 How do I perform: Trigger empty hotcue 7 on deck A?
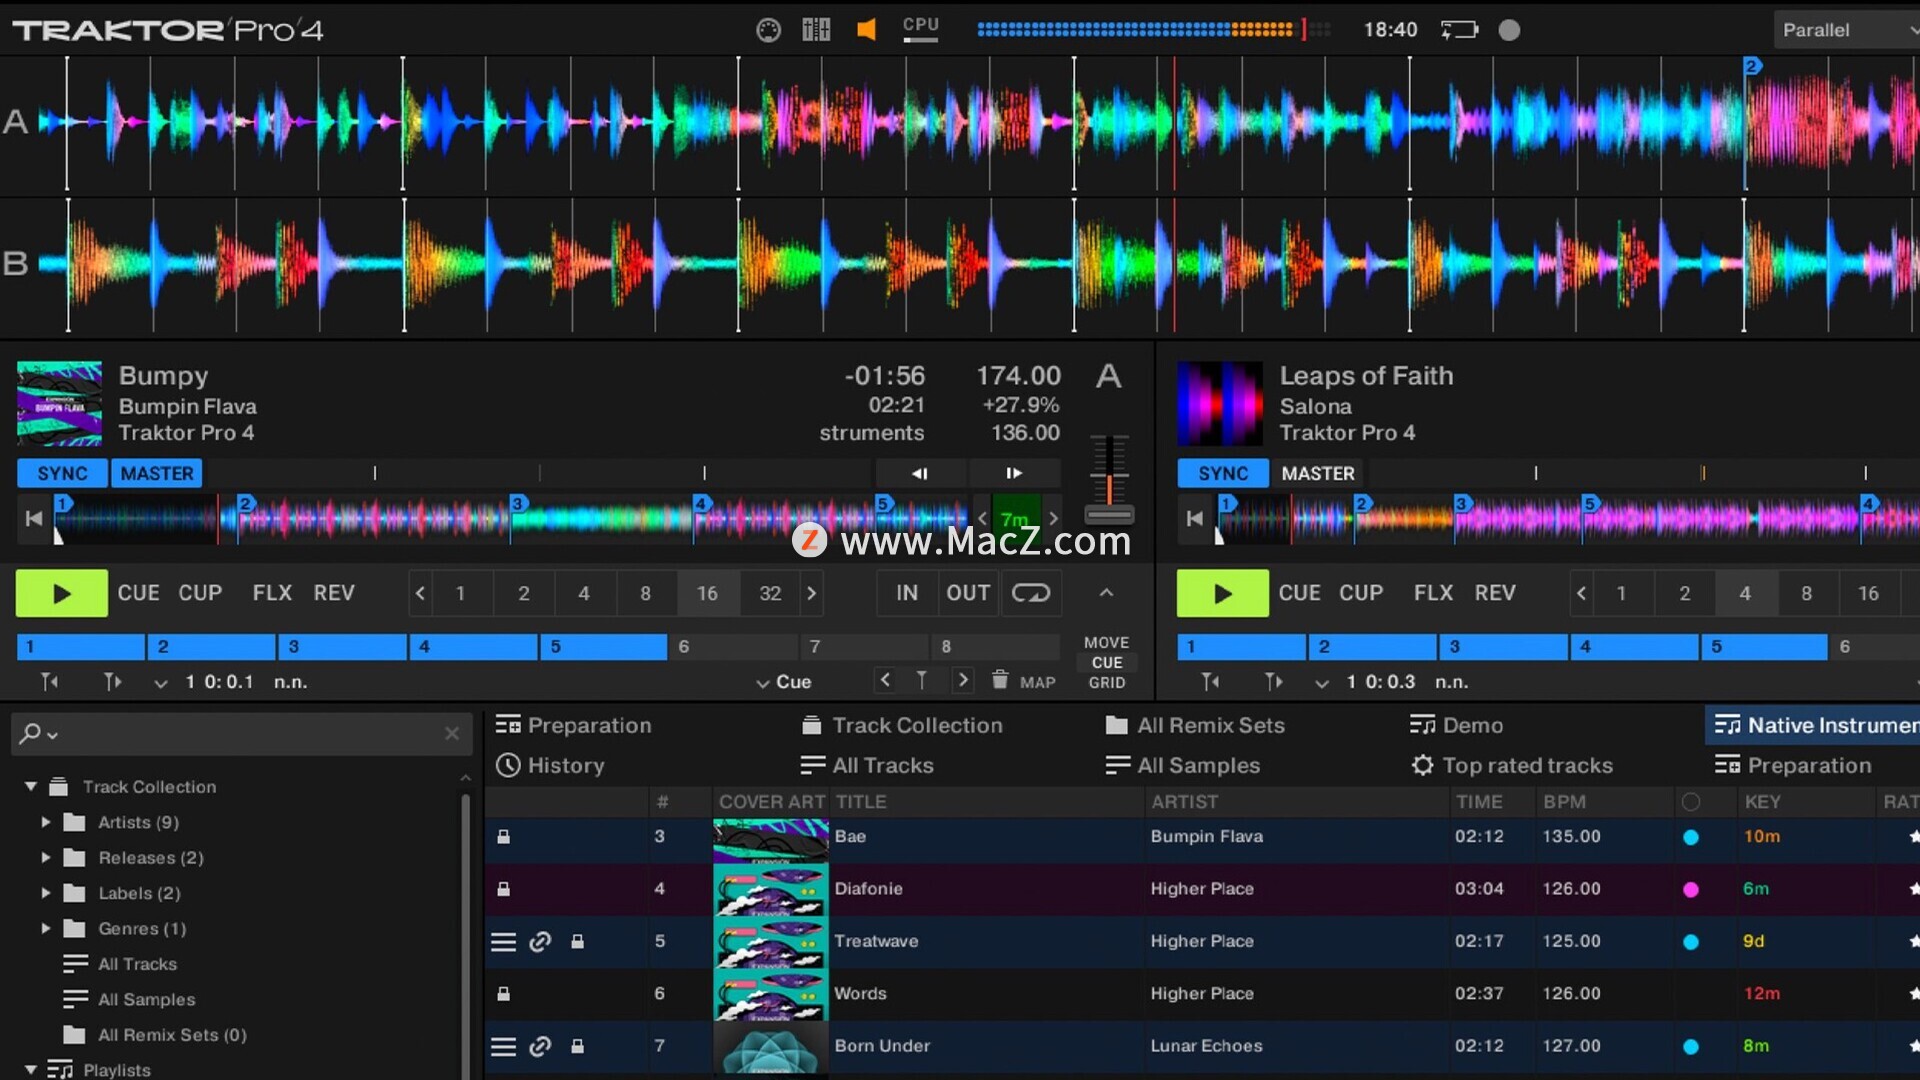(x=864, y=647)
